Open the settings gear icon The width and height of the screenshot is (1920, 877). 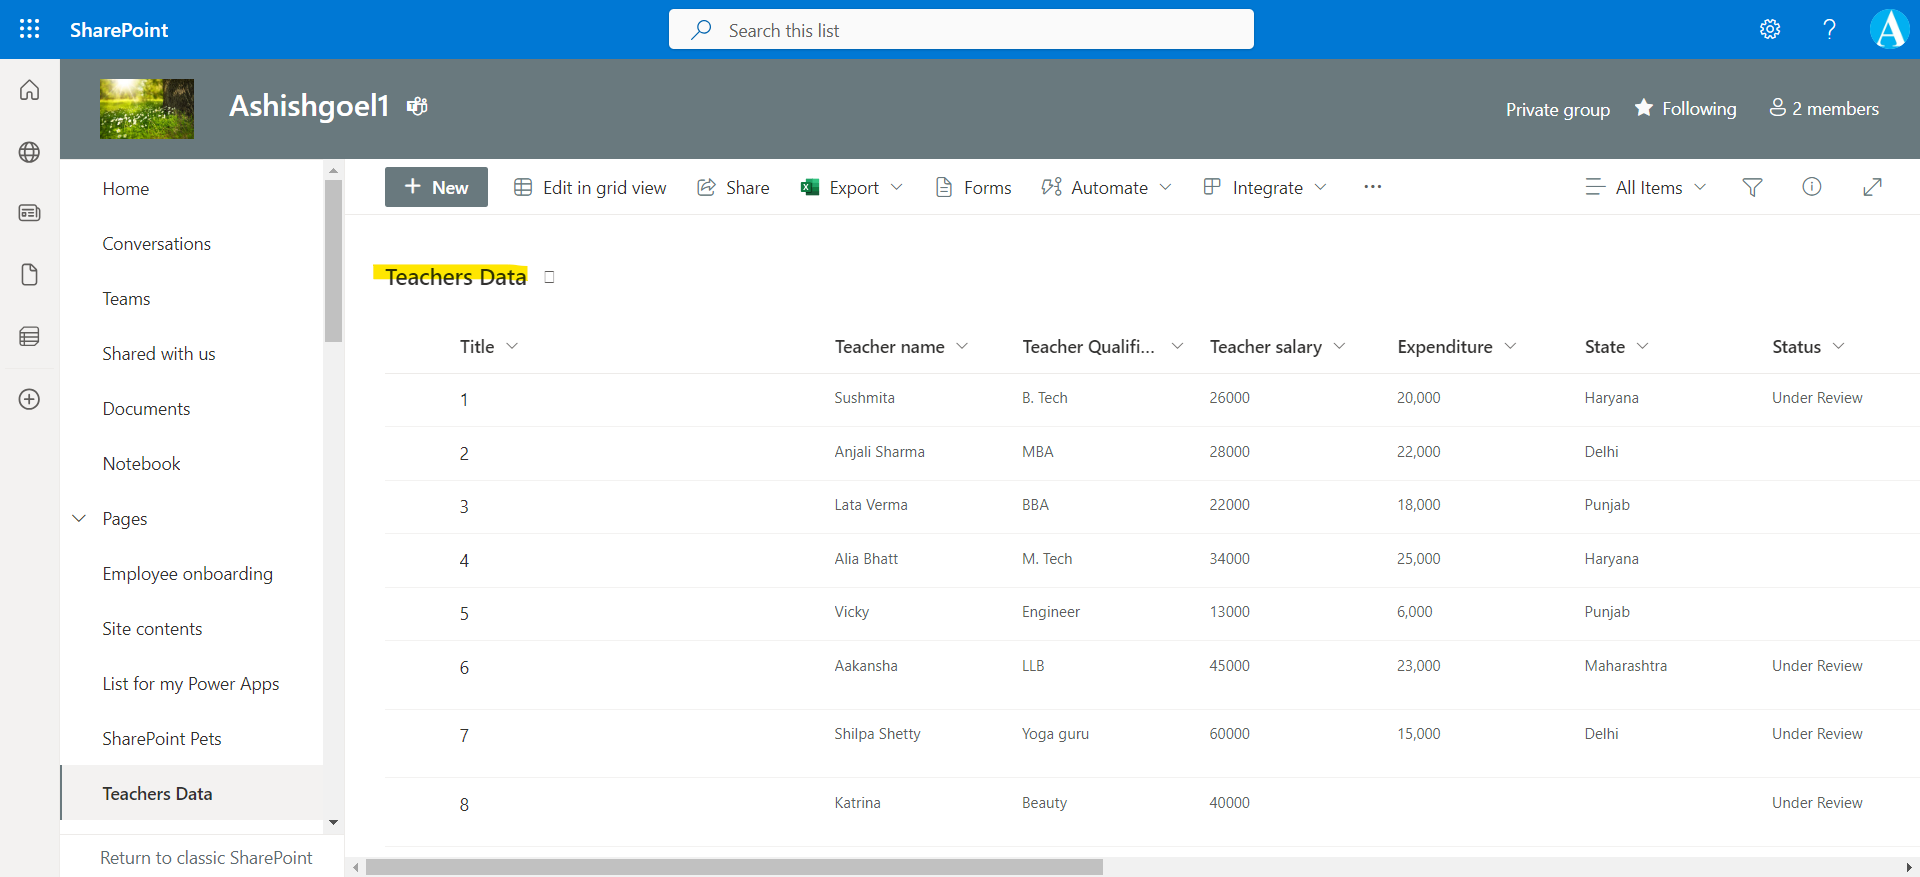[1770, 29]
